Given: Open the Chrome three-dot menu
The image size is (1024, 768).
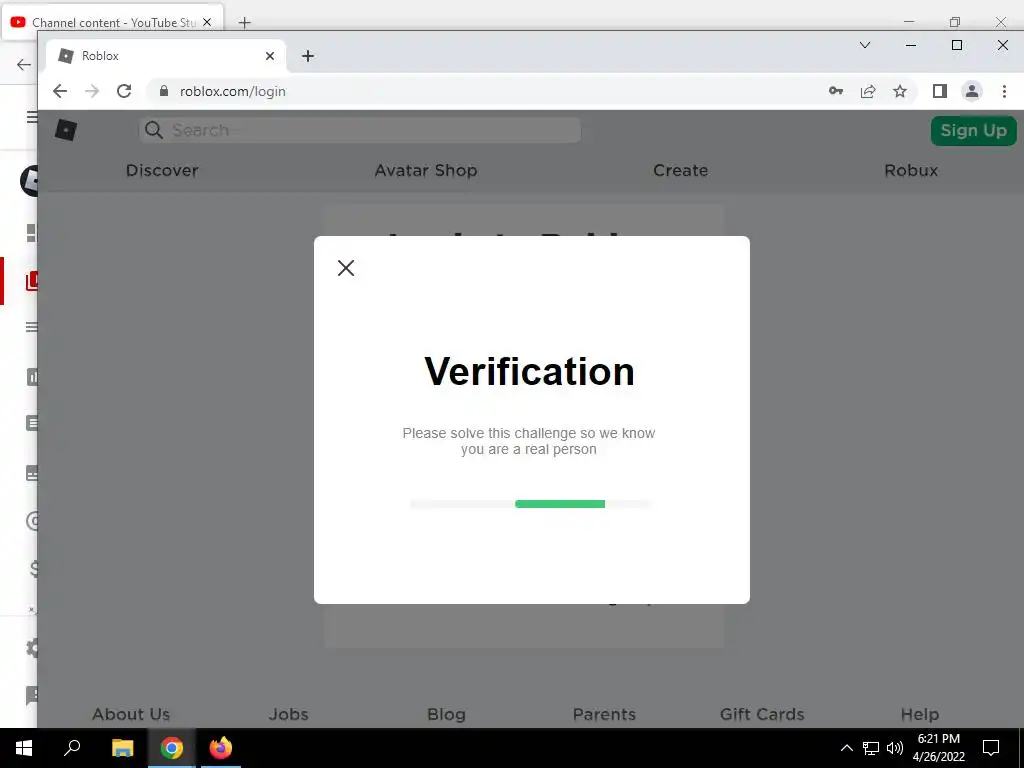Looking at the screenshot, I should pos(1004,91).
